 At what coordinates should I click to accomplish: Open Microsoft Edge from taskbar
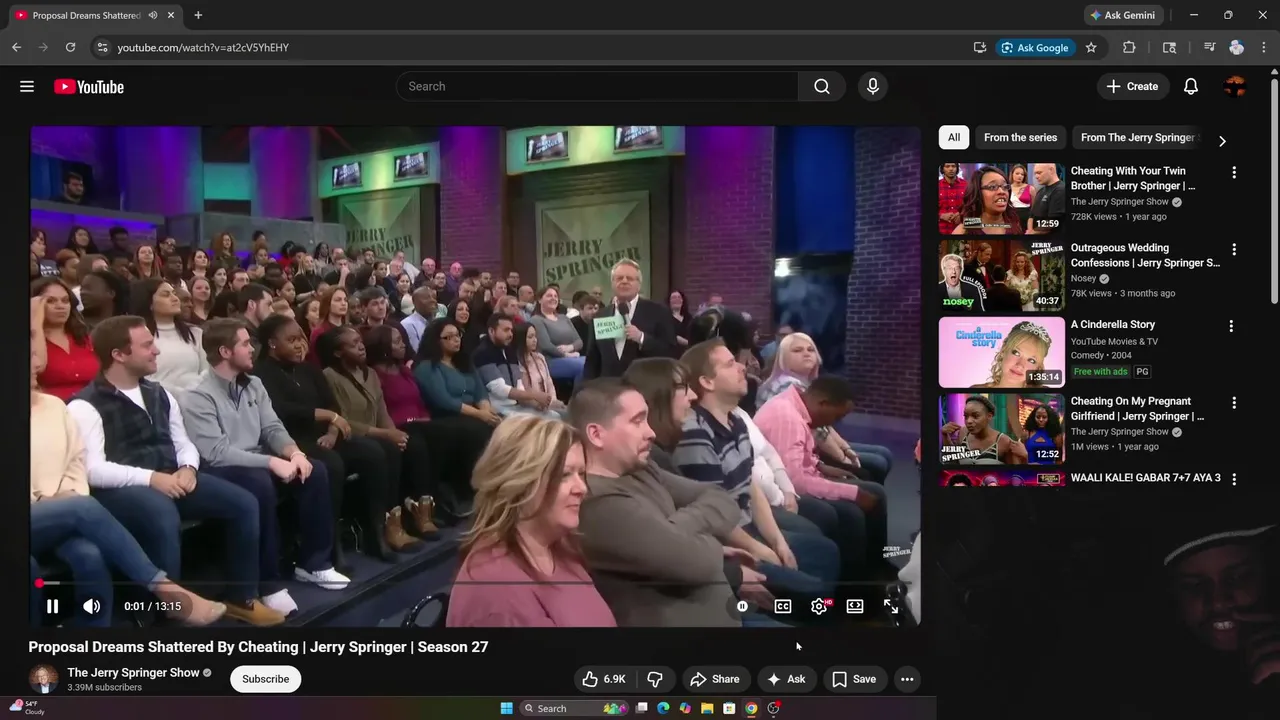663,708
